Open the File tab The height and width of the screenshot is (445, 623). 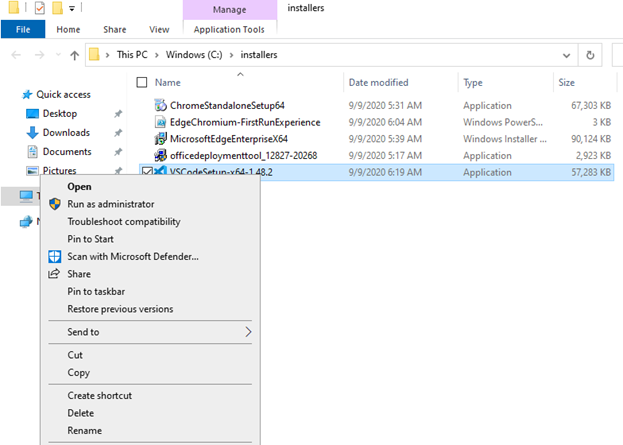click(23, 29)
